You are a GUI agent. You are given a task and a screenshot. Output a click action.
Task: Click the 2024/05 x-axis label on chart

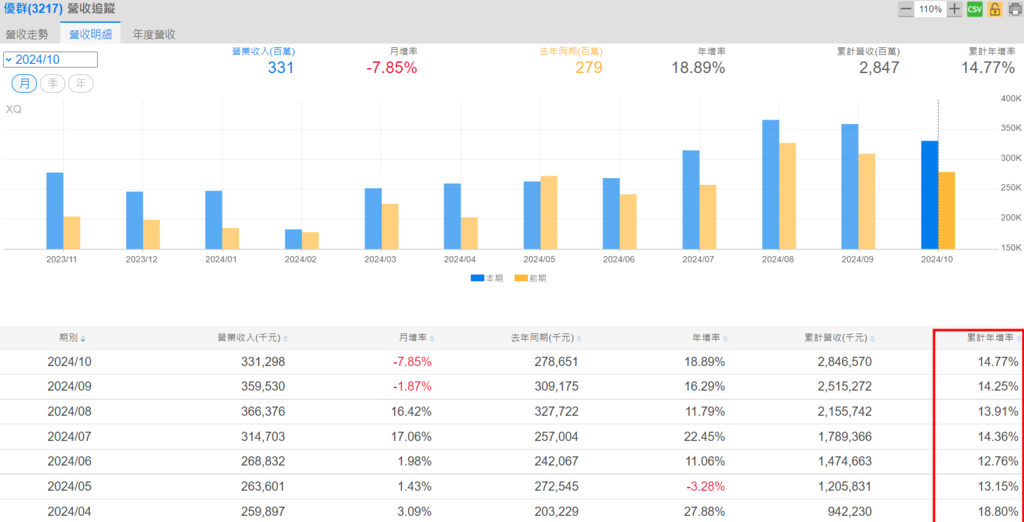click(x=540, y=259)
